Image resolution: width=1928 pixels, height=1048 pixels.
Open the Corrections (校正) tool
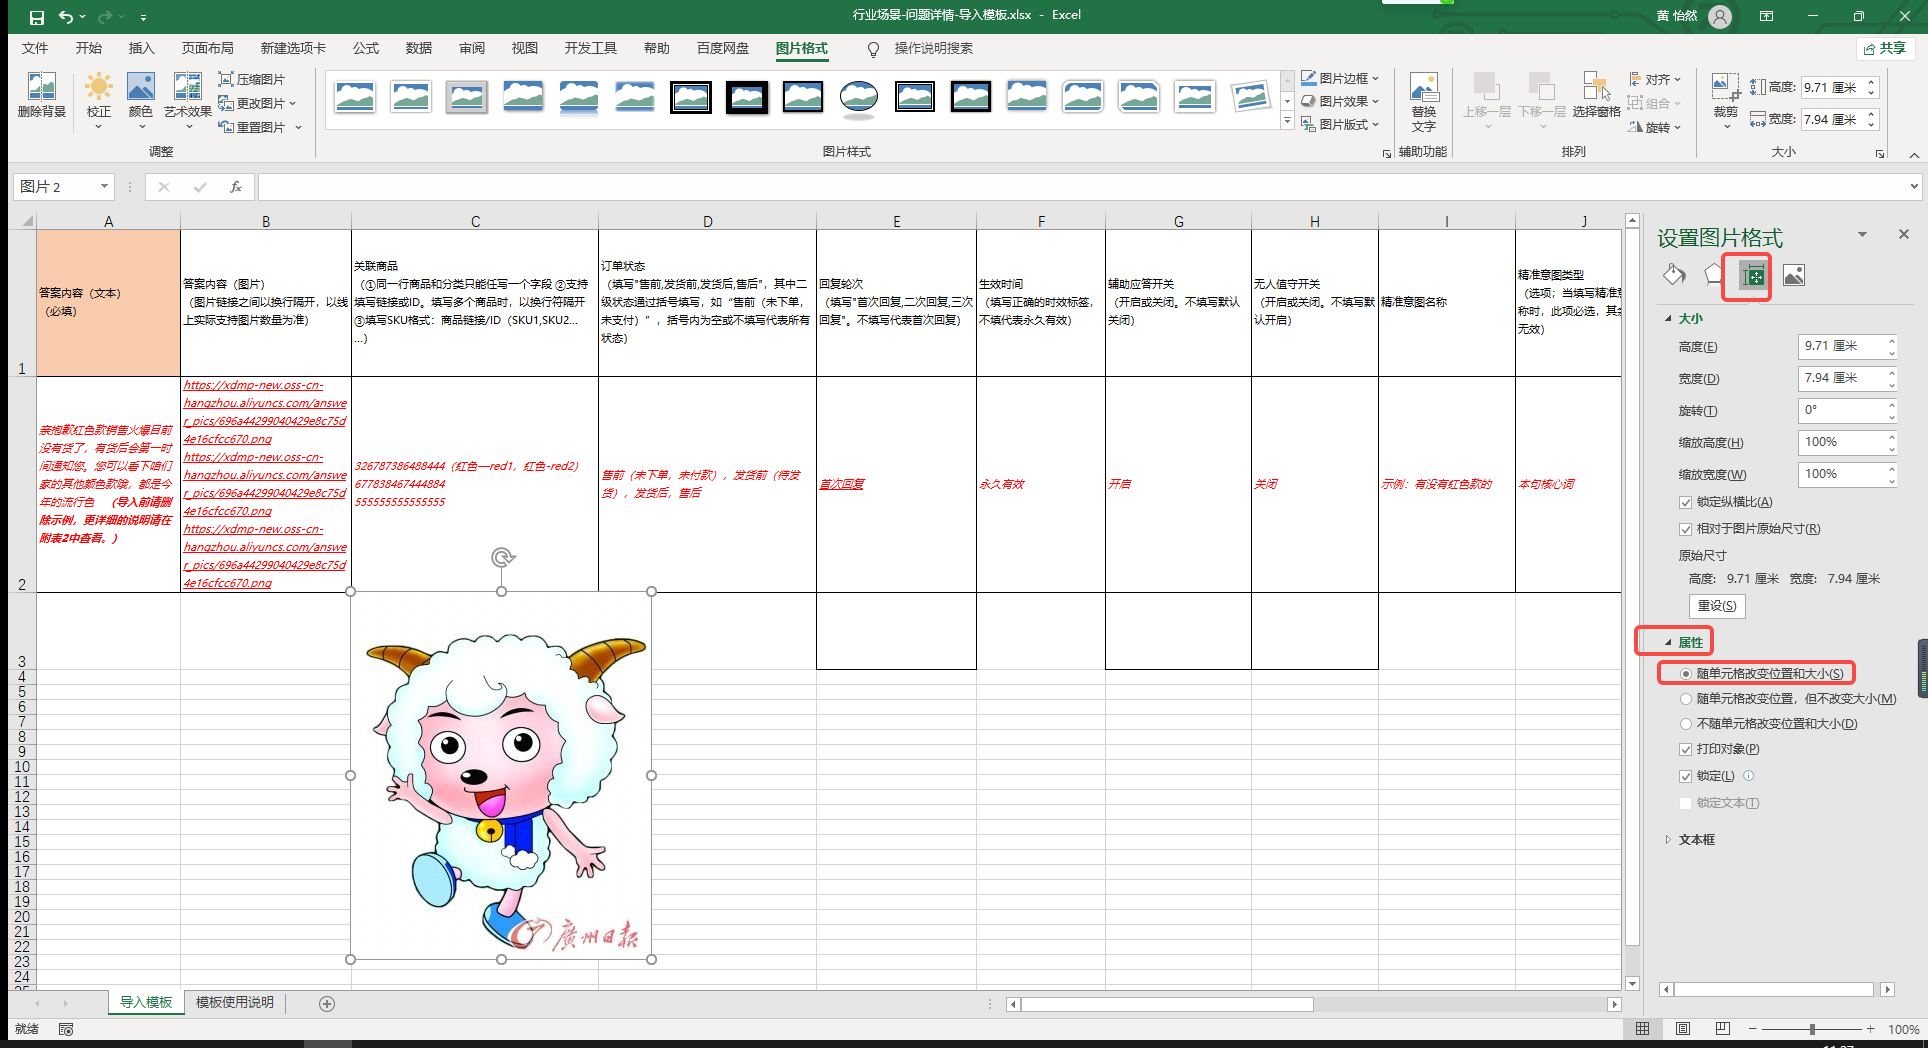[x=98, y=98]
